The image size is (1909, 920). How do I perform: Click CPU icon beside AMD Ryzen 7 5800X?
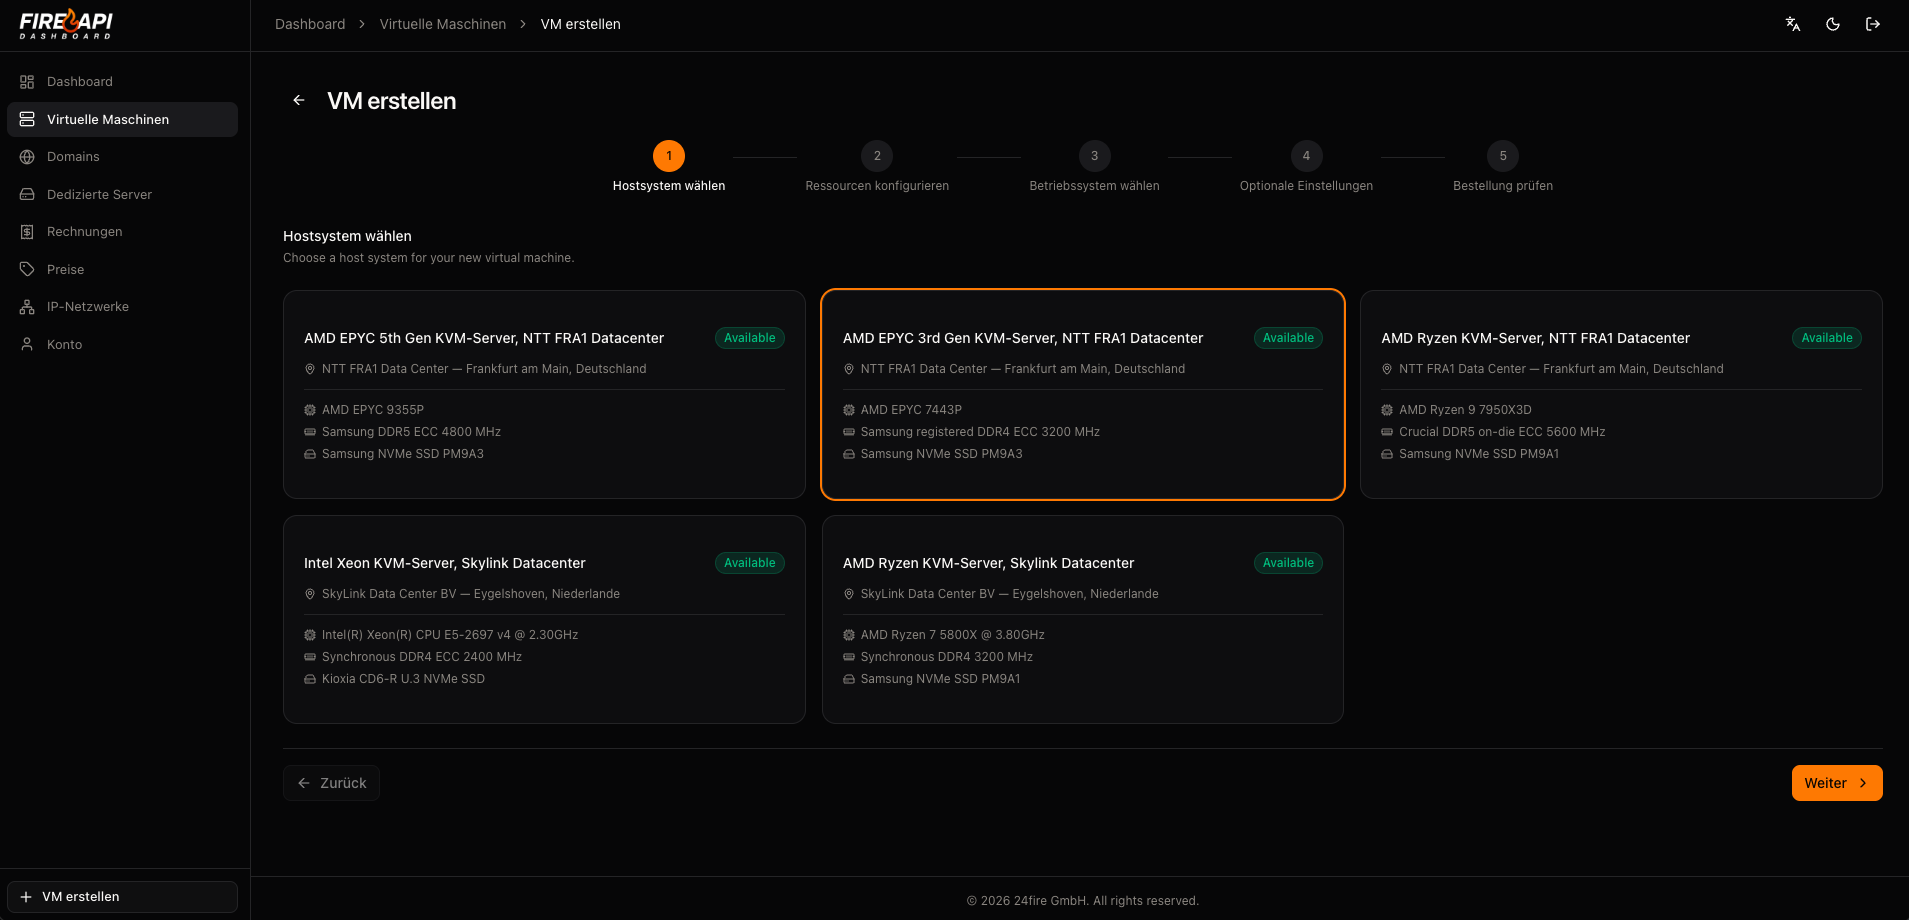point(849,635)
